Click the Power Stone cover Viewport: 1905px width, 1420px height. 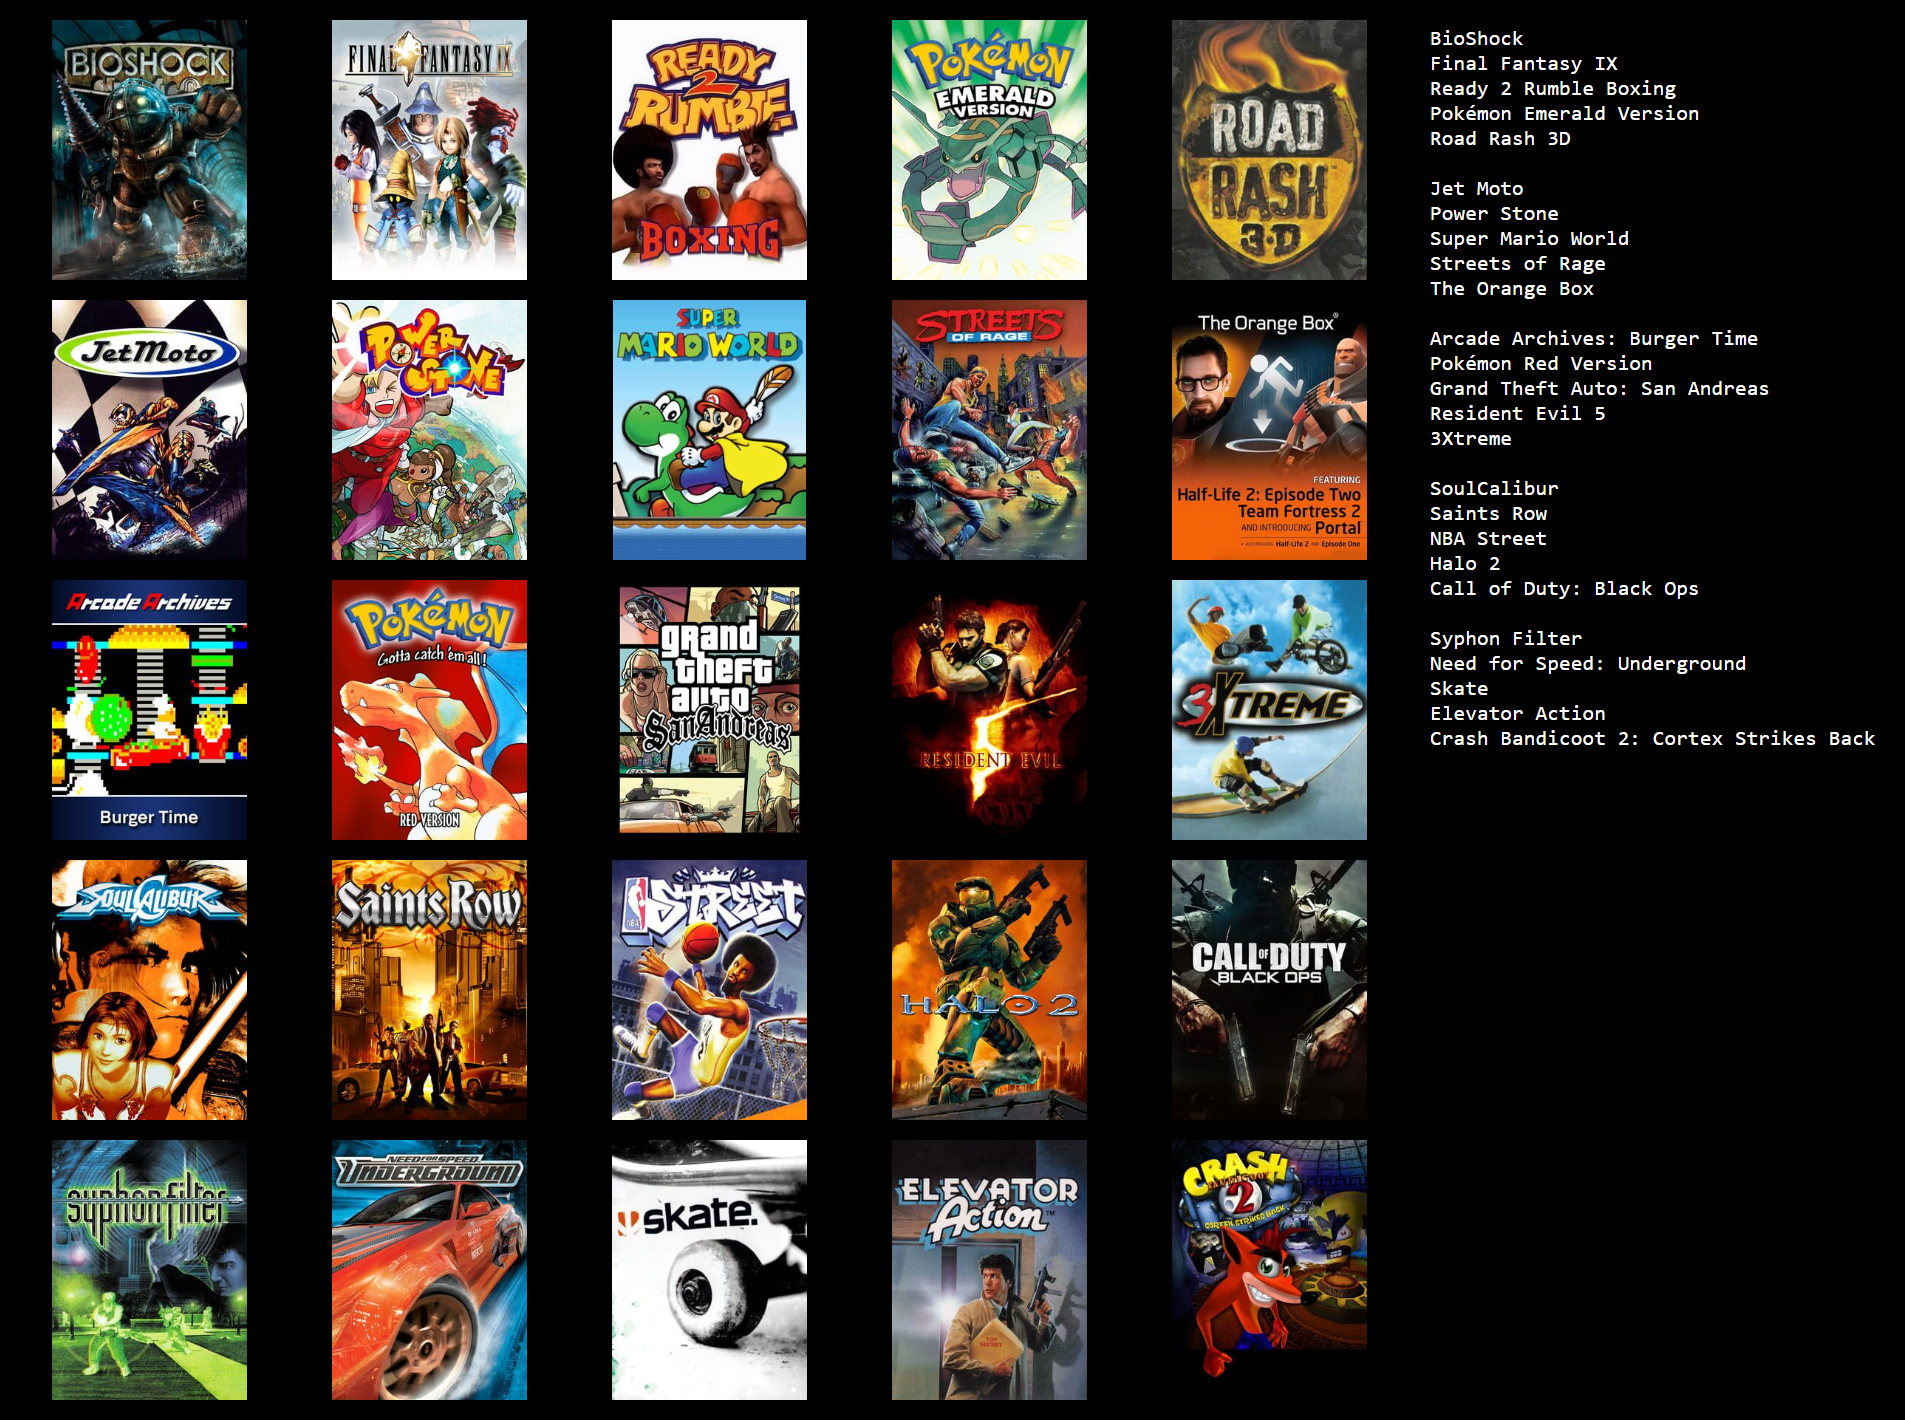click(429, 430)
